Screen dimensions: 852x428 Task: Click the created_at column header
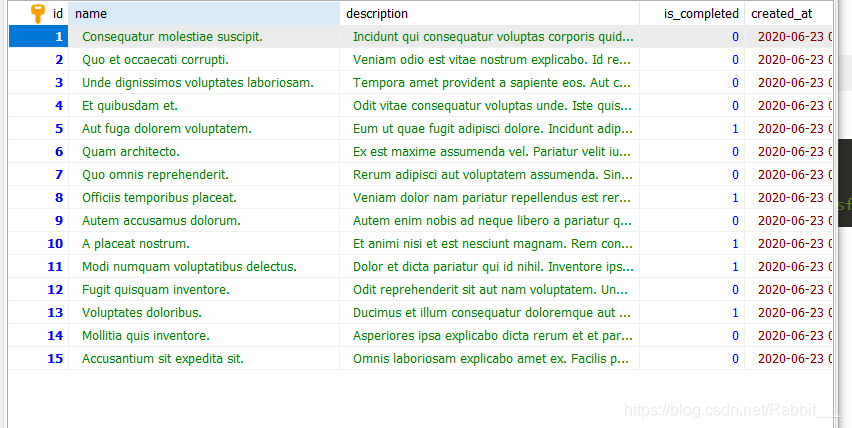pos(788,14)
